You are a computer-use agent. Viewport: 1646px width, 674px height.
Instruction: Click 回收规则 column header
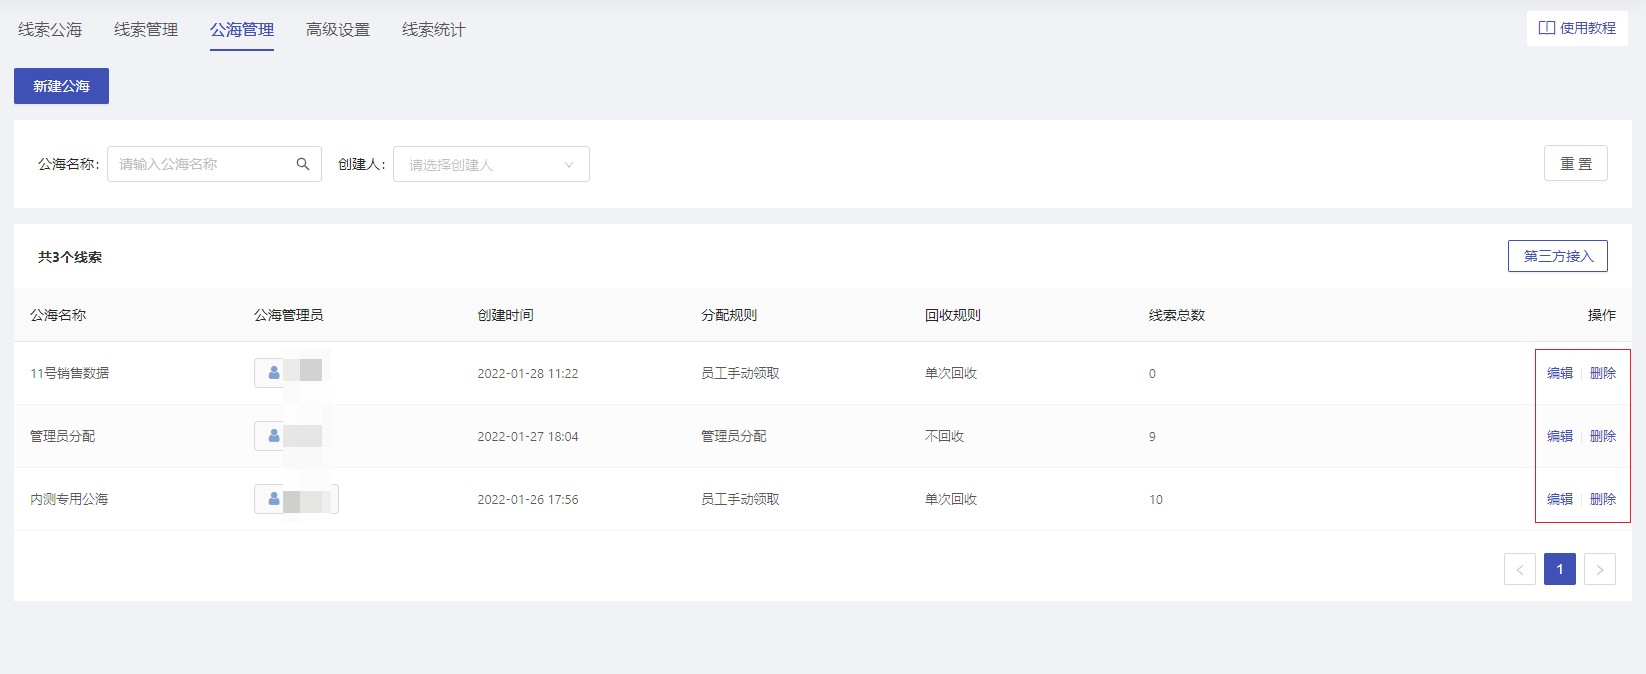pos(953,315)
